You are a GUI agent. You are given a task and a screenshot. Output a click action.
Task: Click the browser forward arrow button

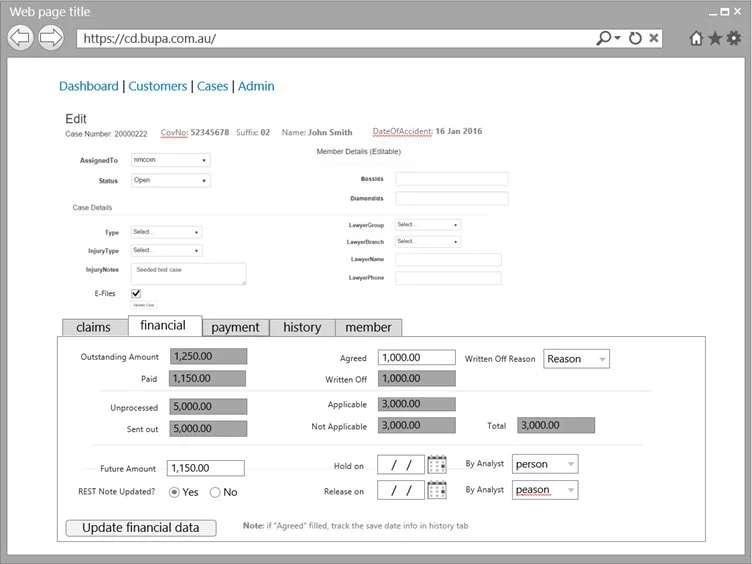pyautogui.click(x=51, y=37)
